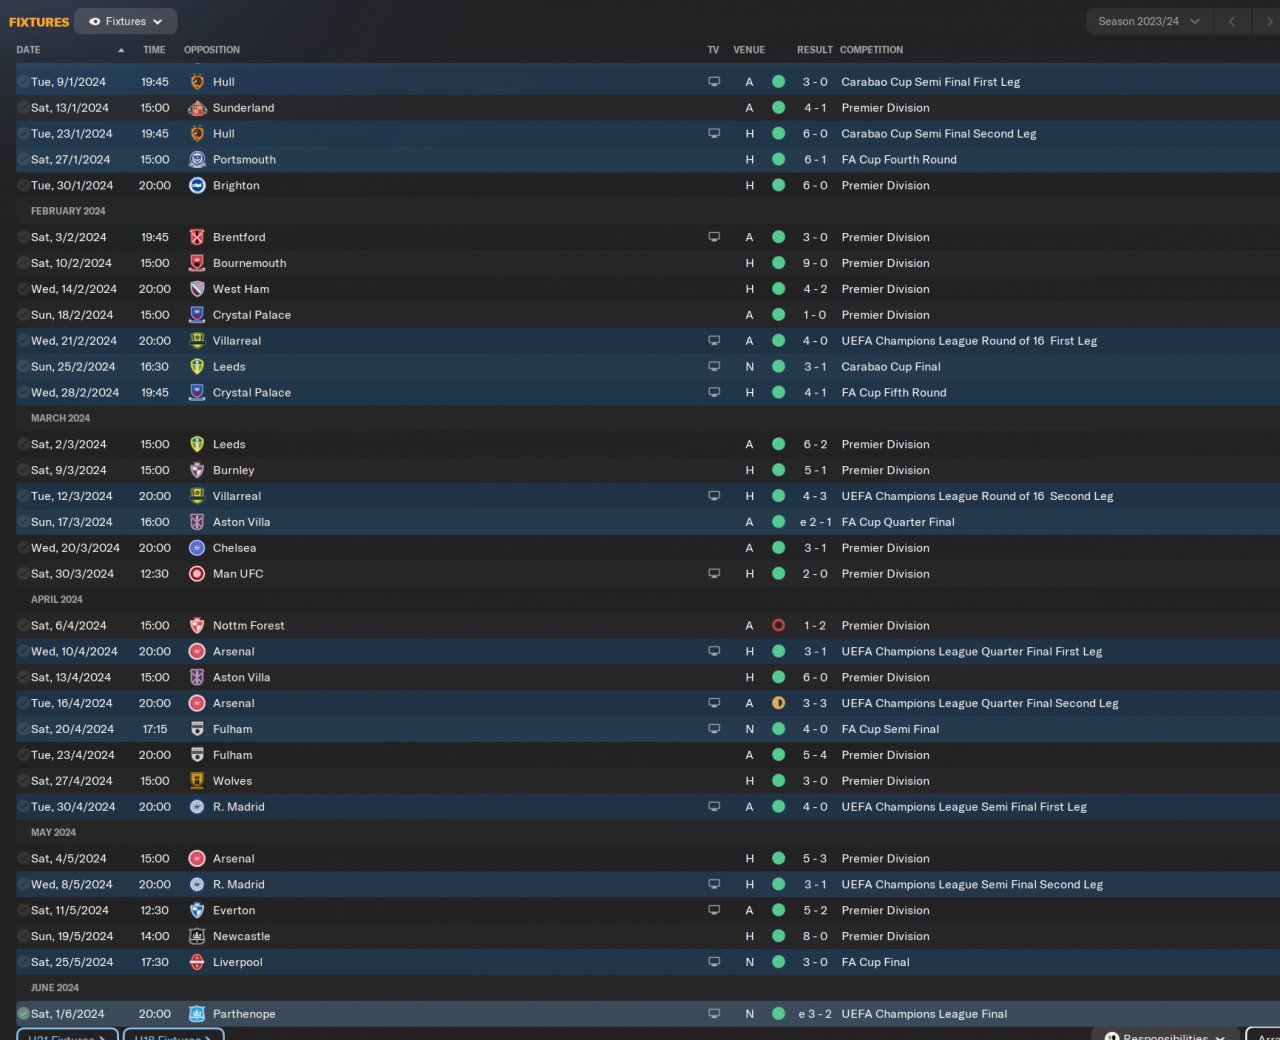Click the Everton club badge
Viewport: 1280px width, 1040px height.
[197, 911]
